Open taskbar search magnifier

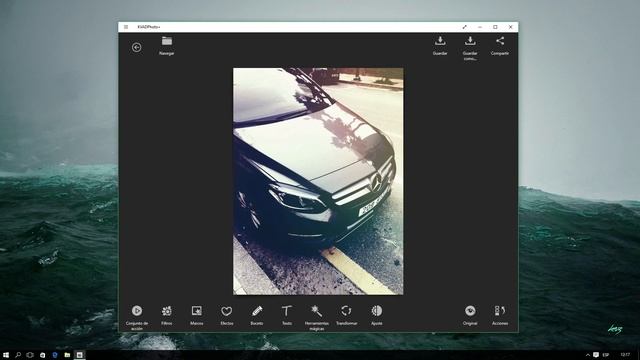coord(18,355)
